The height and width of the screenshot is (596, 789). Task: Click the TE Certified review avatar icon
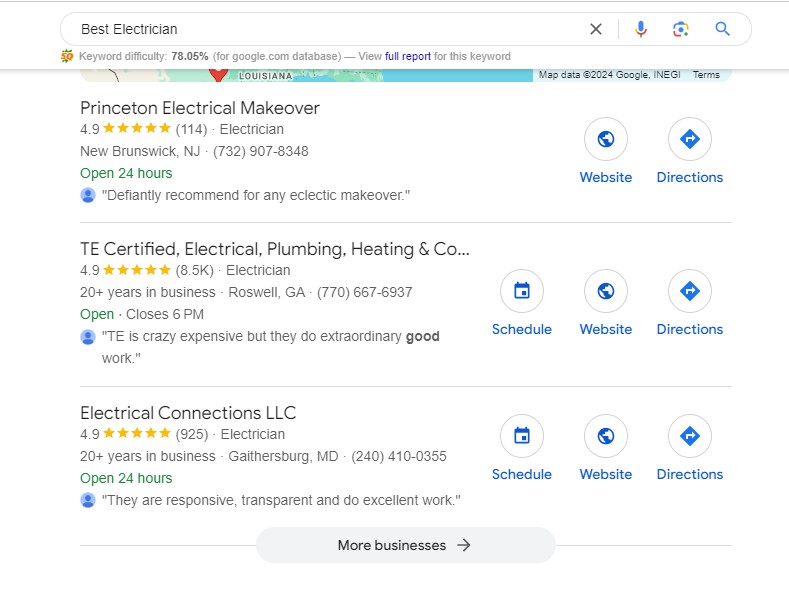pyautogui.click(x=88, y=337)
